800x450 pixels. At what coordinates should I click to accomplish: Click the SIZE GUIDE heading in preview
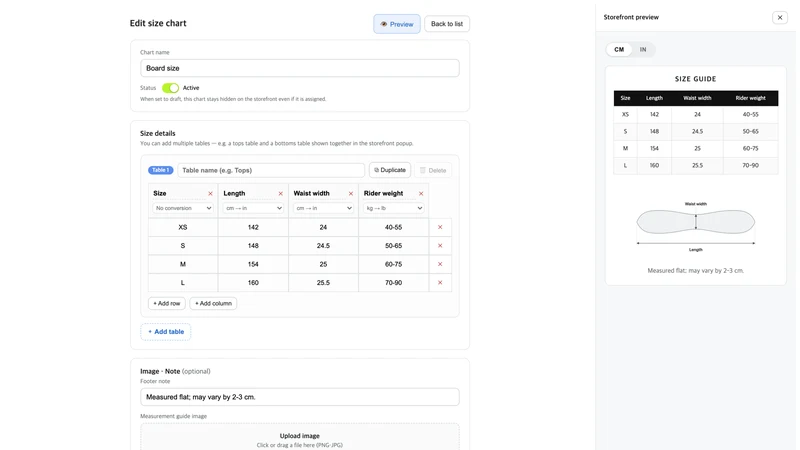(695, 79)
